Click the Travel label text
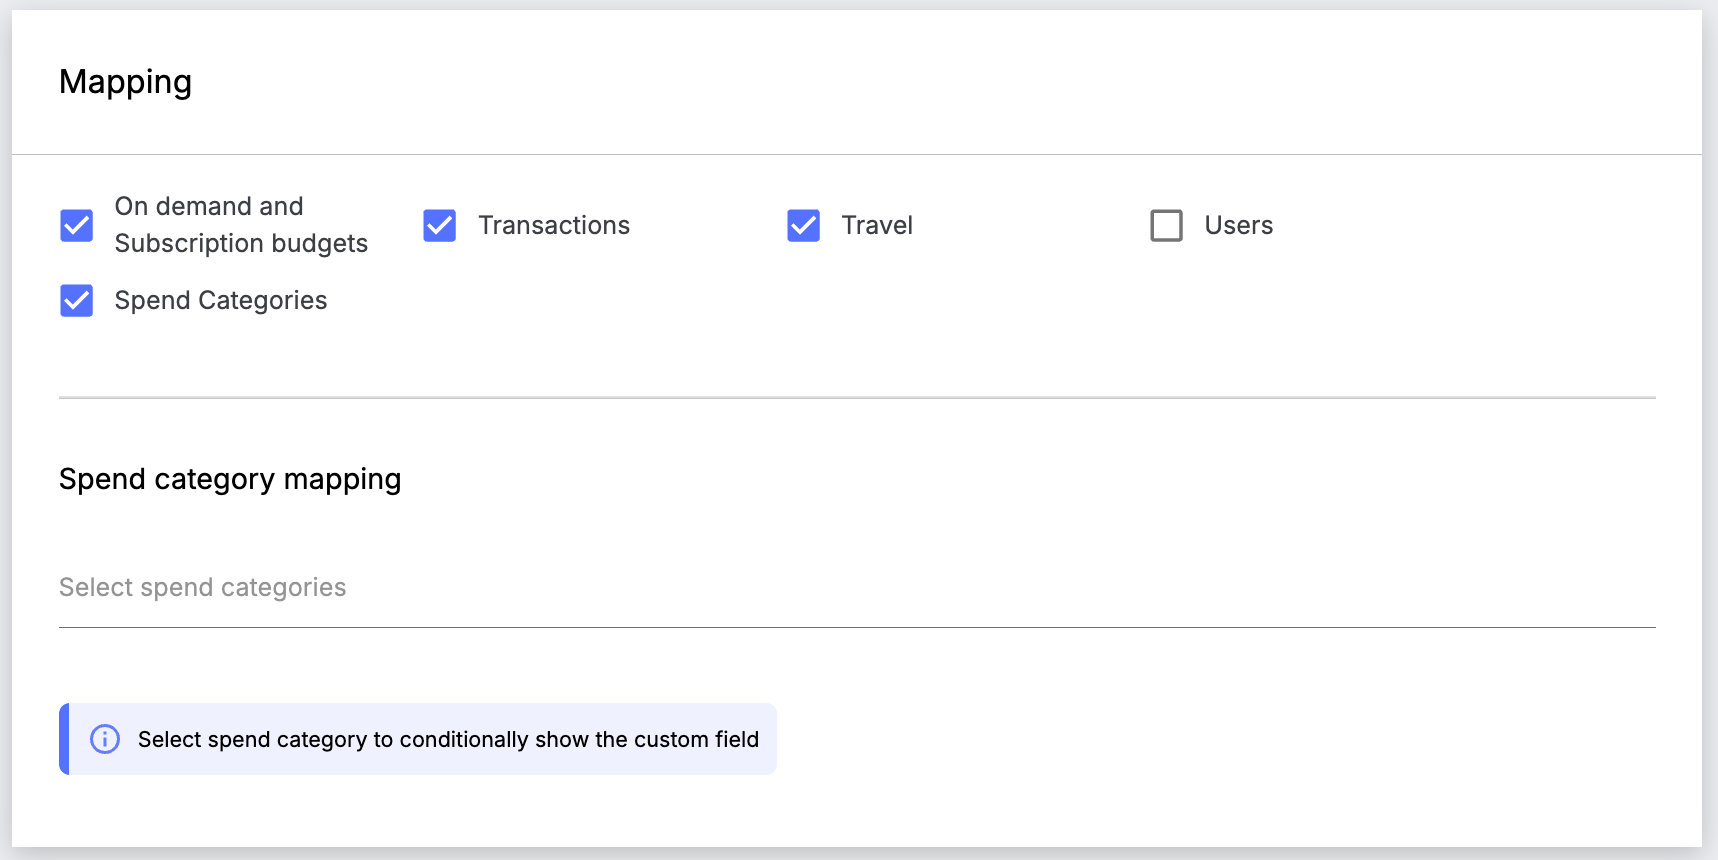Viewport: 1718px width, 860px height. 877,226
